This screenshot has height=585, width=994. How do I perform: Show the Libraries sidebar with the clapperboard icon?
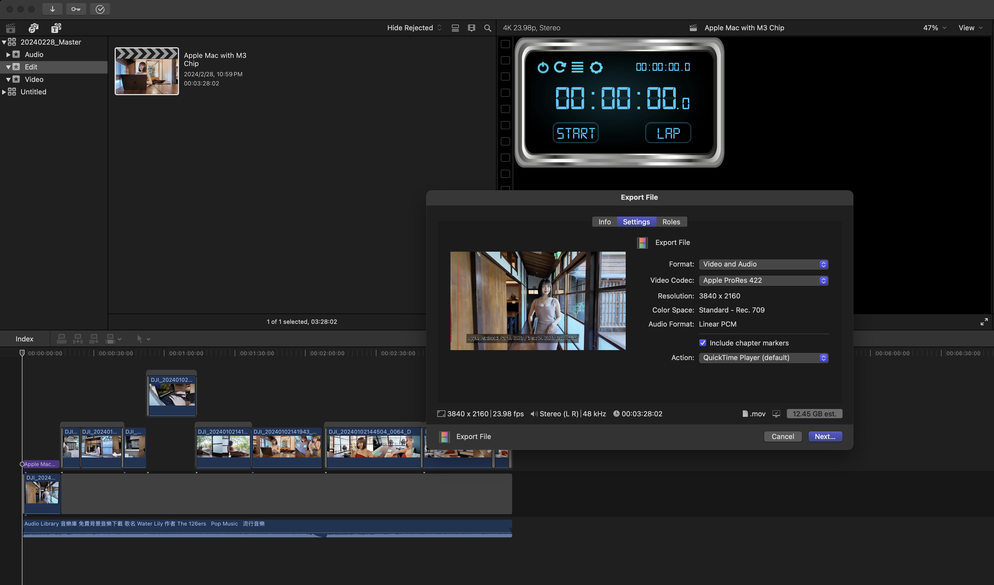(10, 28)
